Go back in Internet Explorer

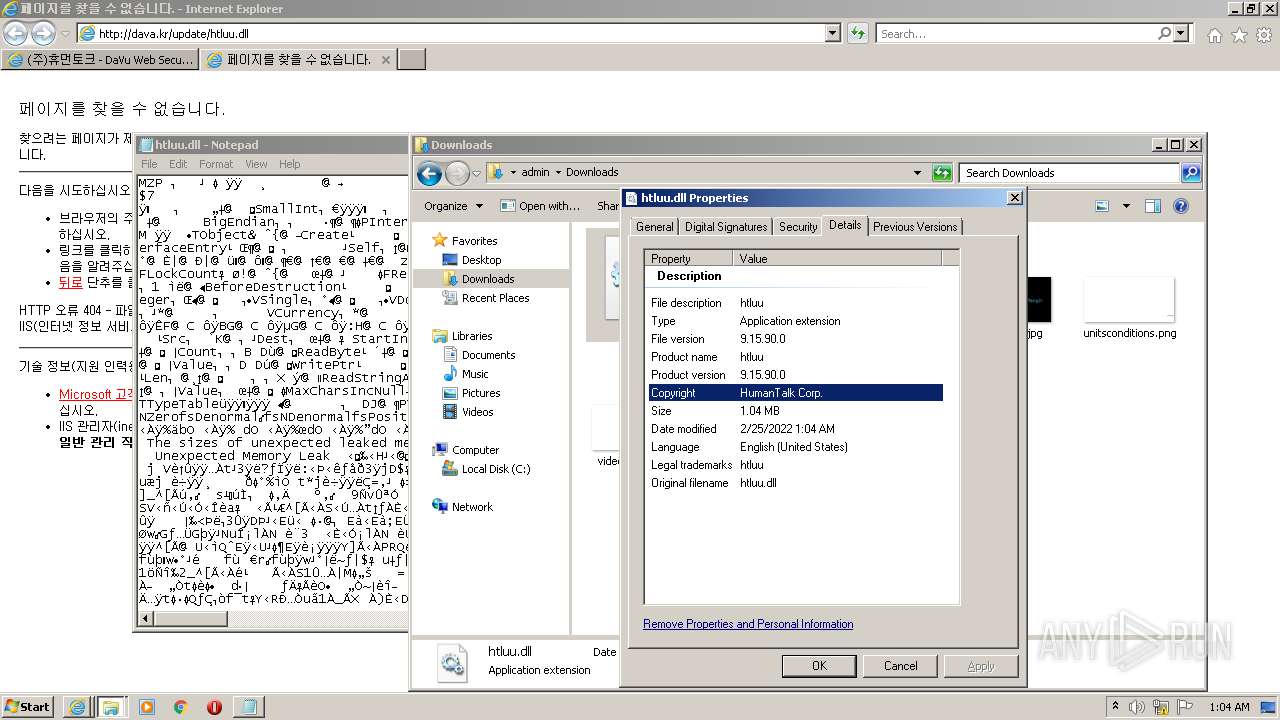click(x=16, y=33)
